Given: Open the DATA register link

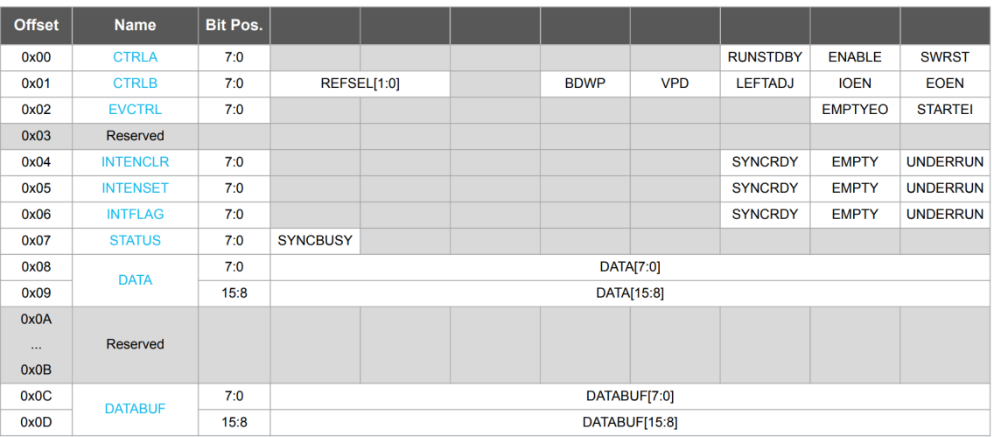Looking at the screenshot, I should pyautogui.click(x=135, y=280).
